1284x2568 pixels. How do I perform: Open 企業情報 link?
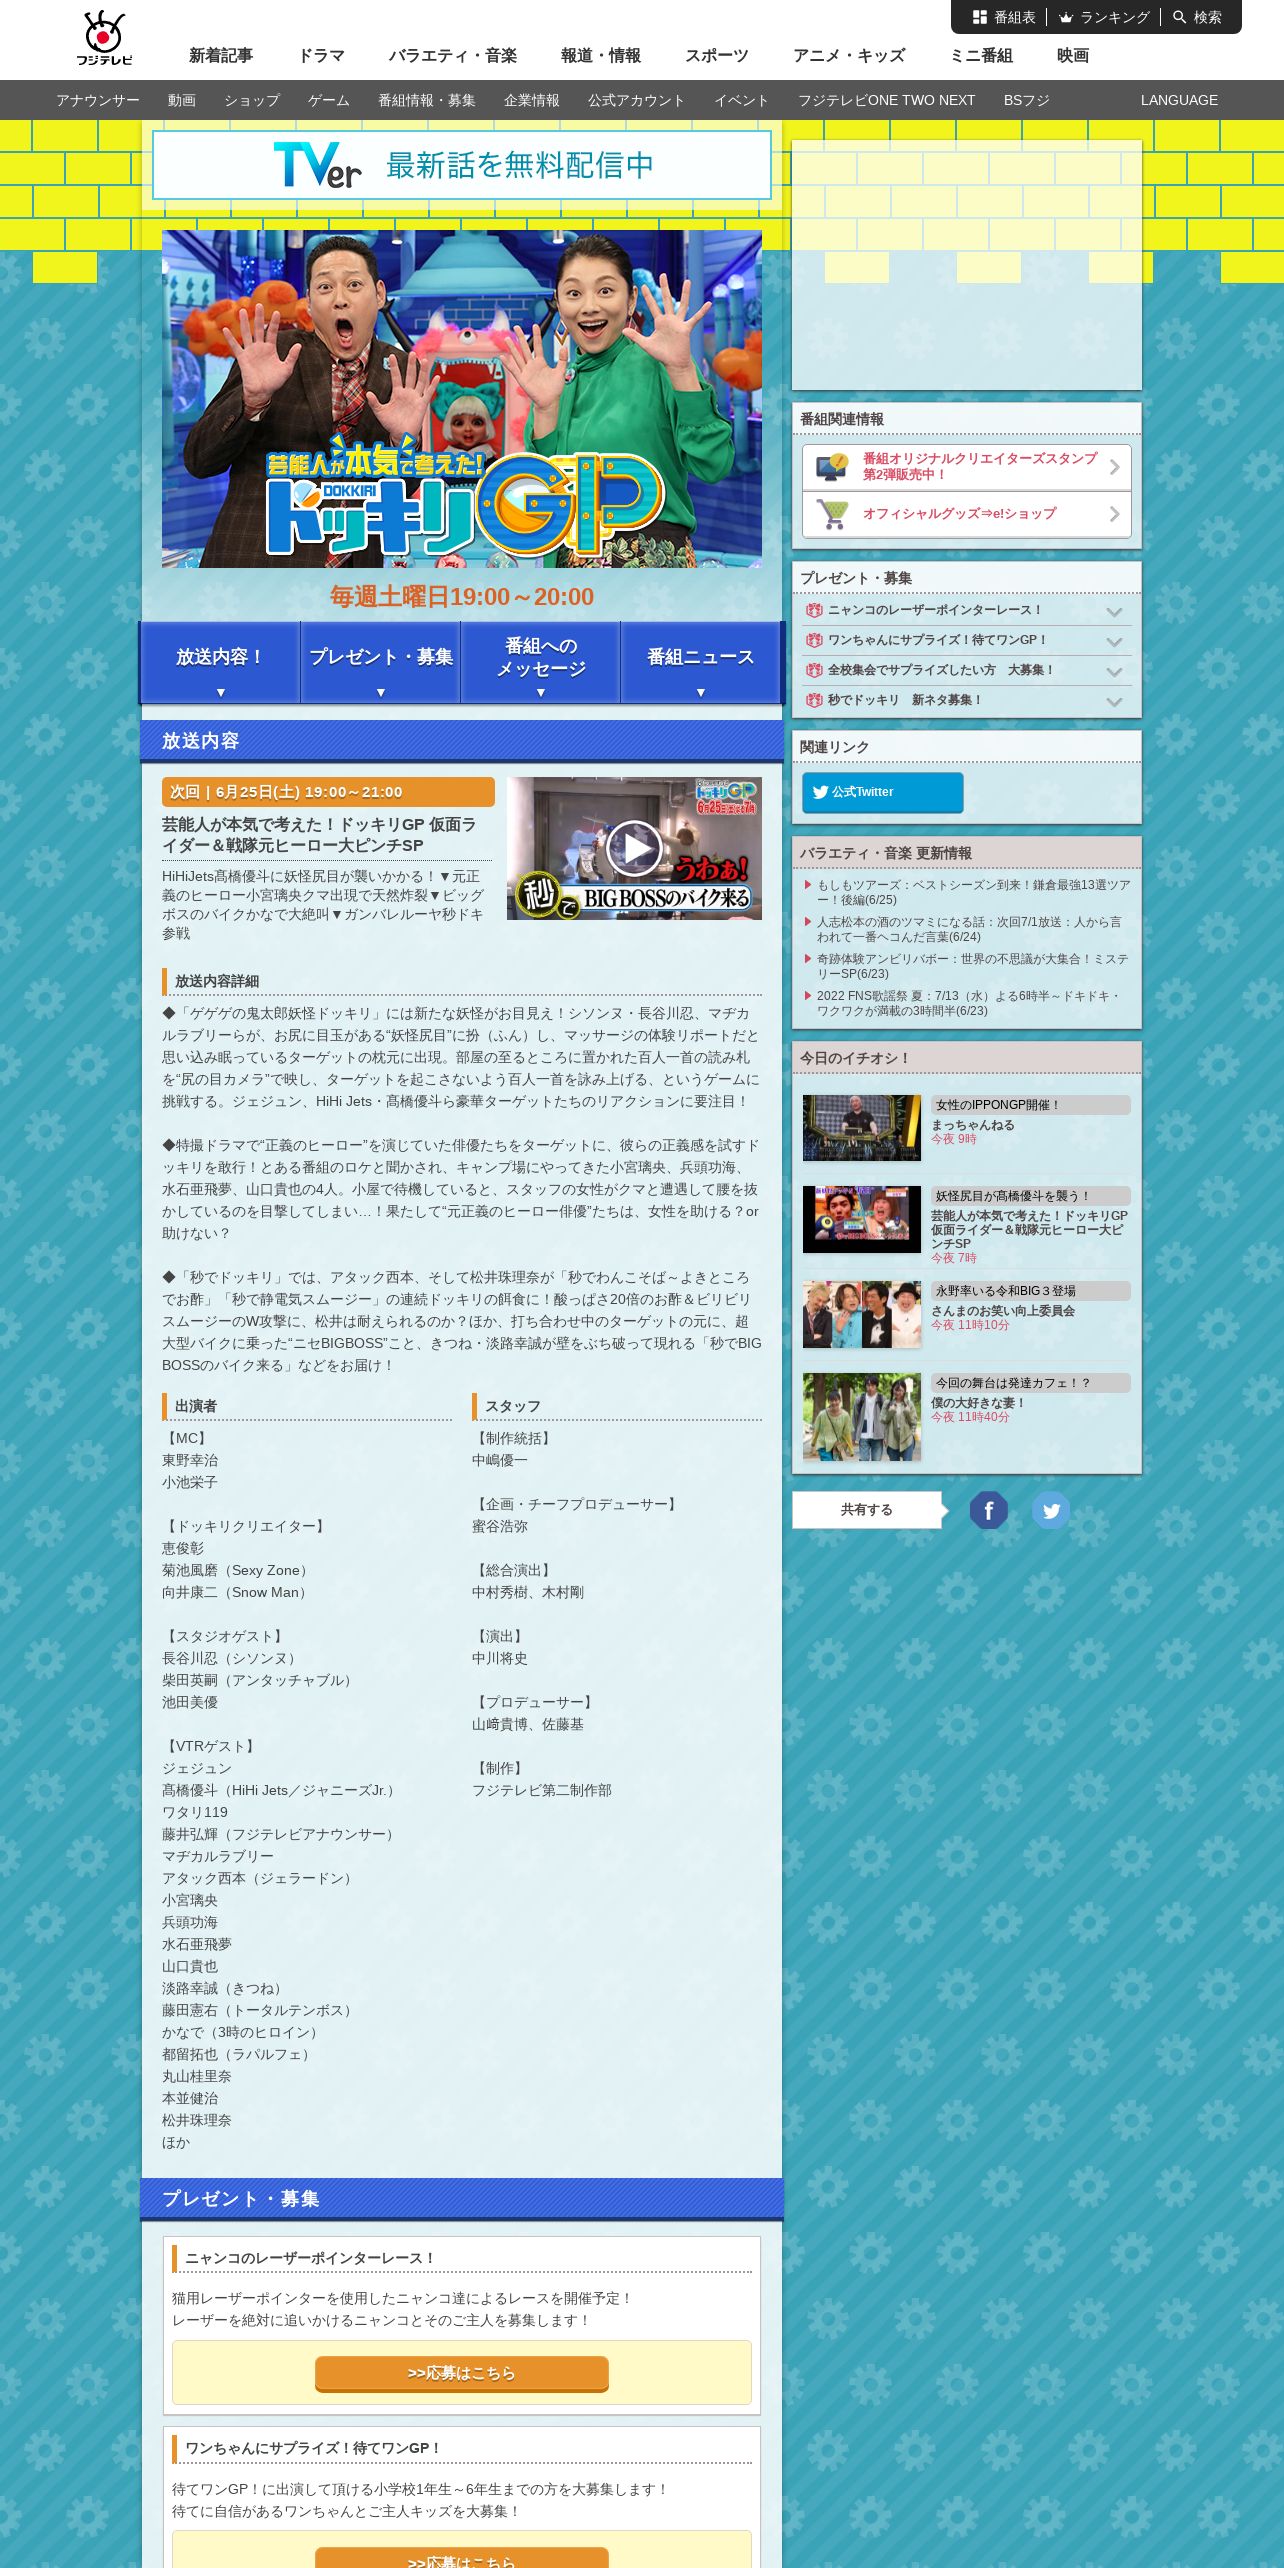(x=532, y=100)
